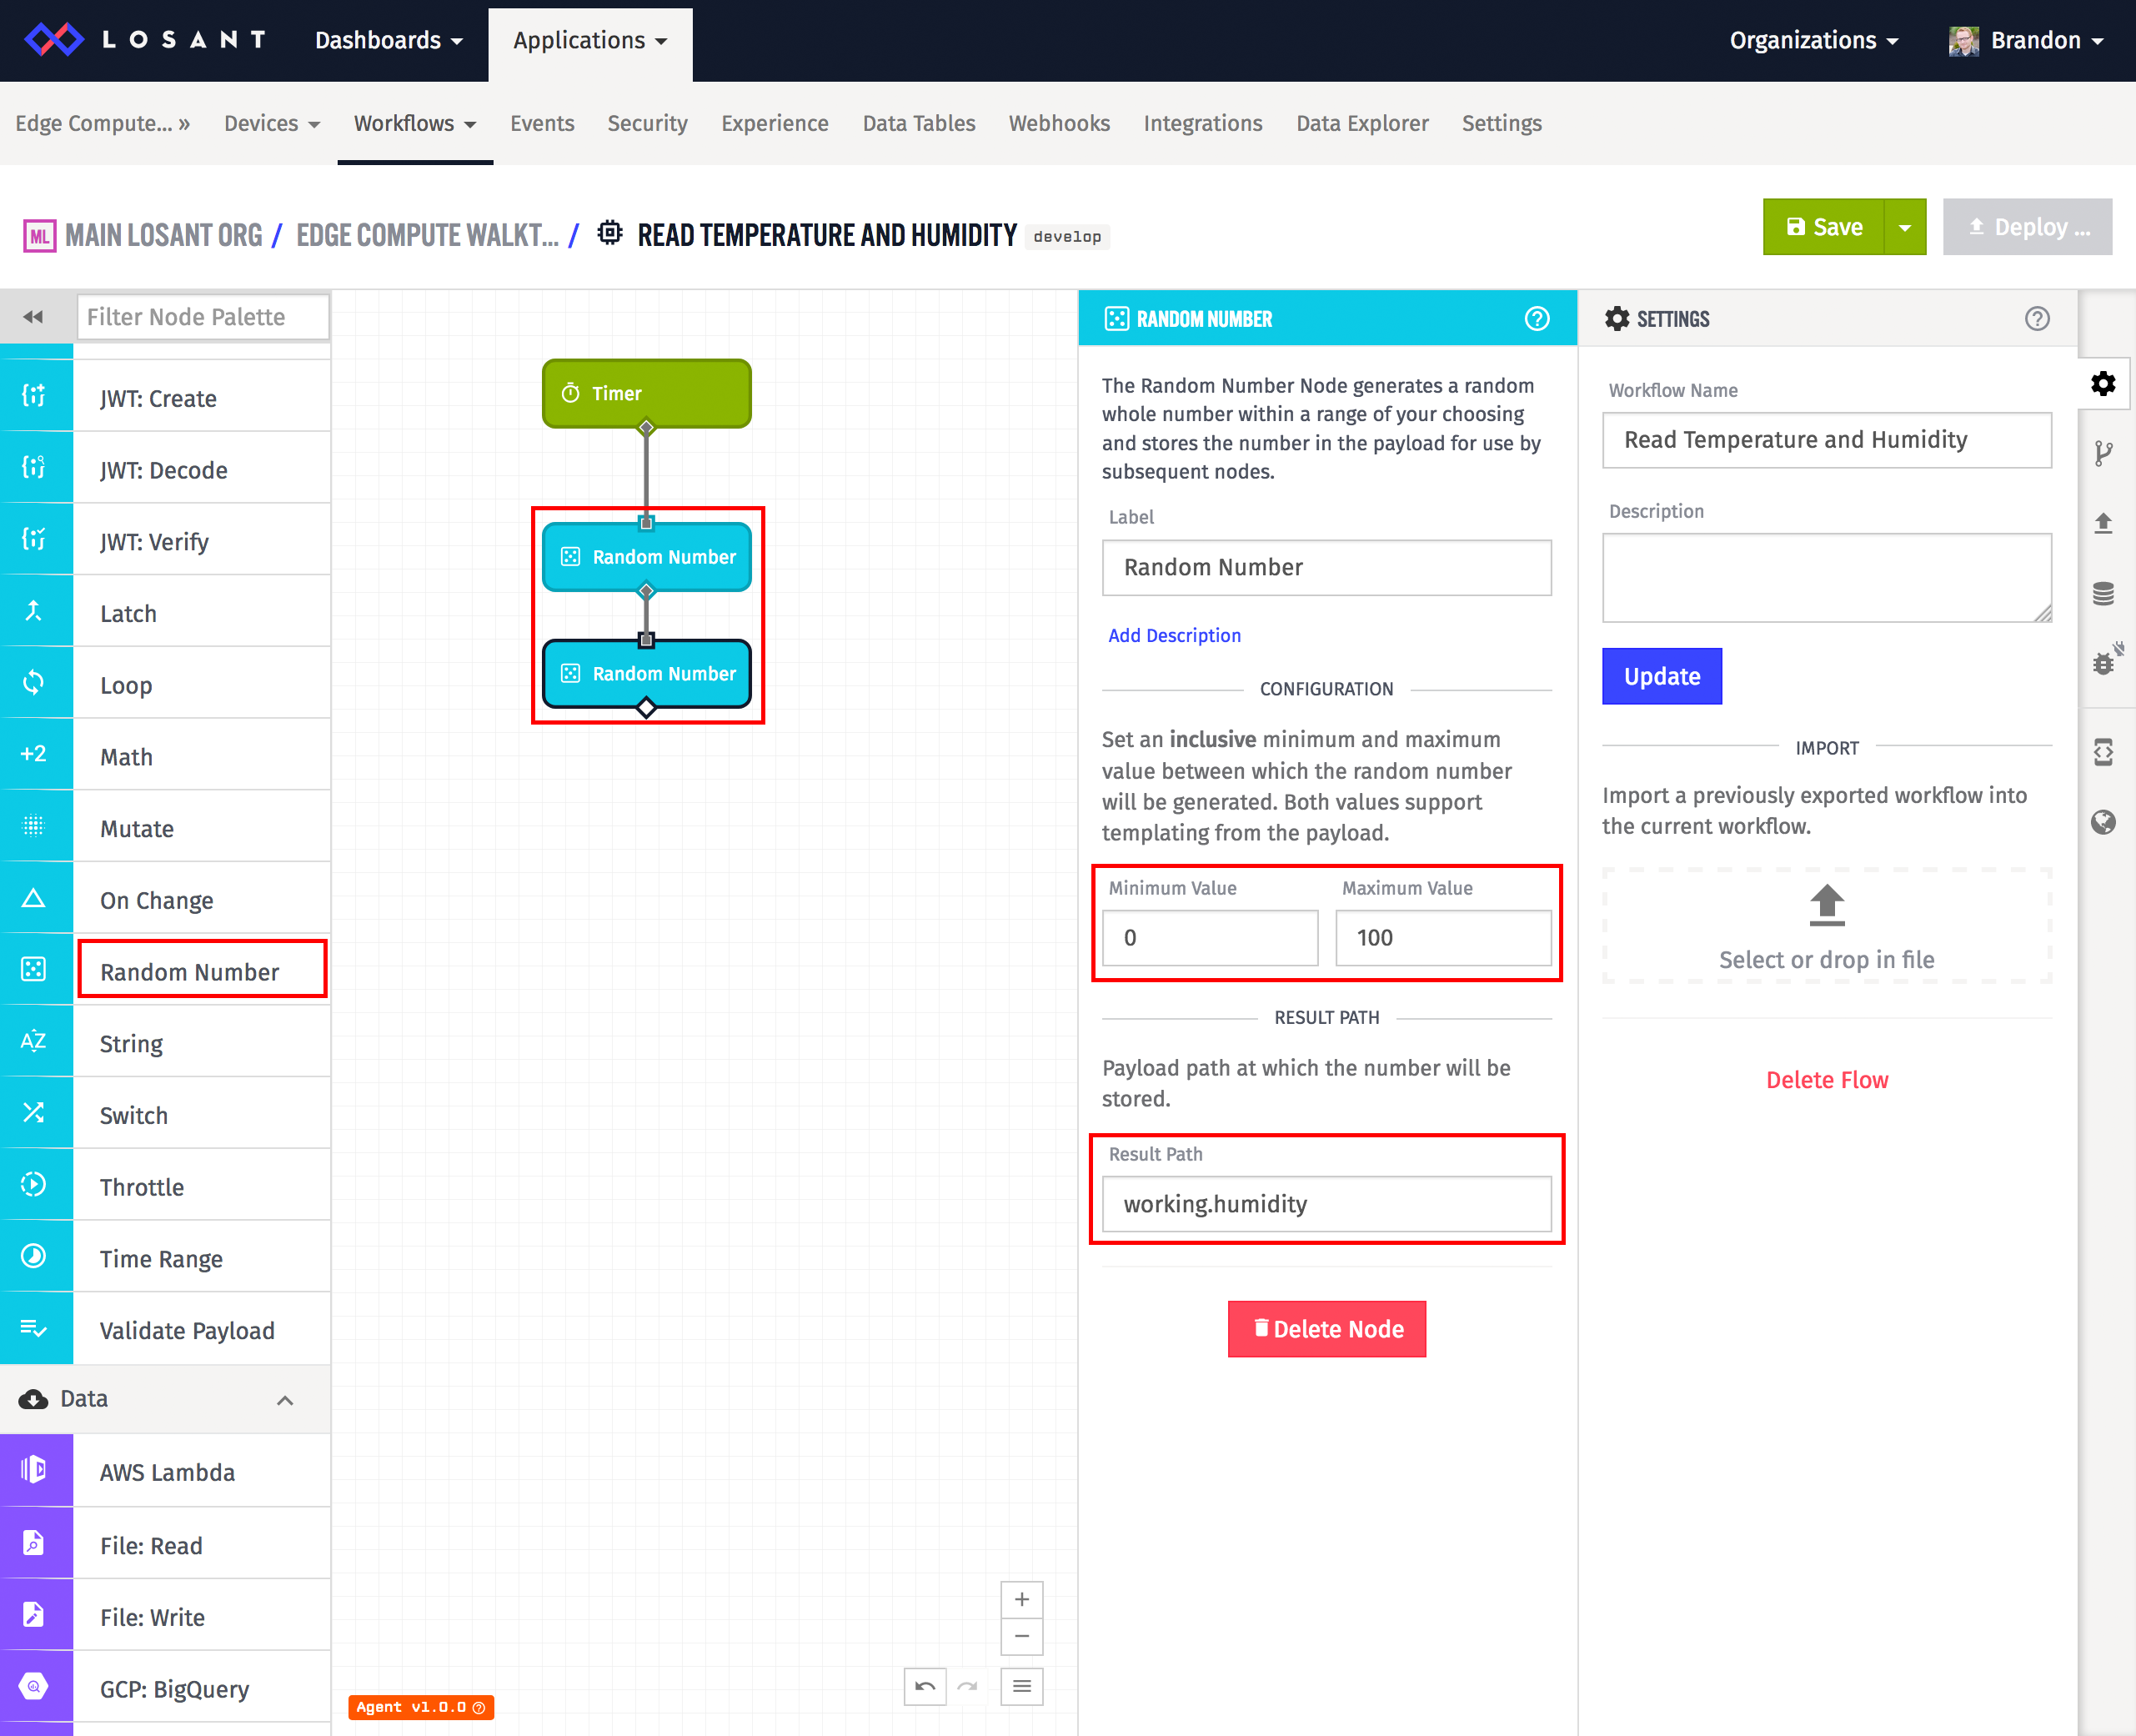
Task: Click the JWT: Create node icon
Action: click(x=35, y=396)
